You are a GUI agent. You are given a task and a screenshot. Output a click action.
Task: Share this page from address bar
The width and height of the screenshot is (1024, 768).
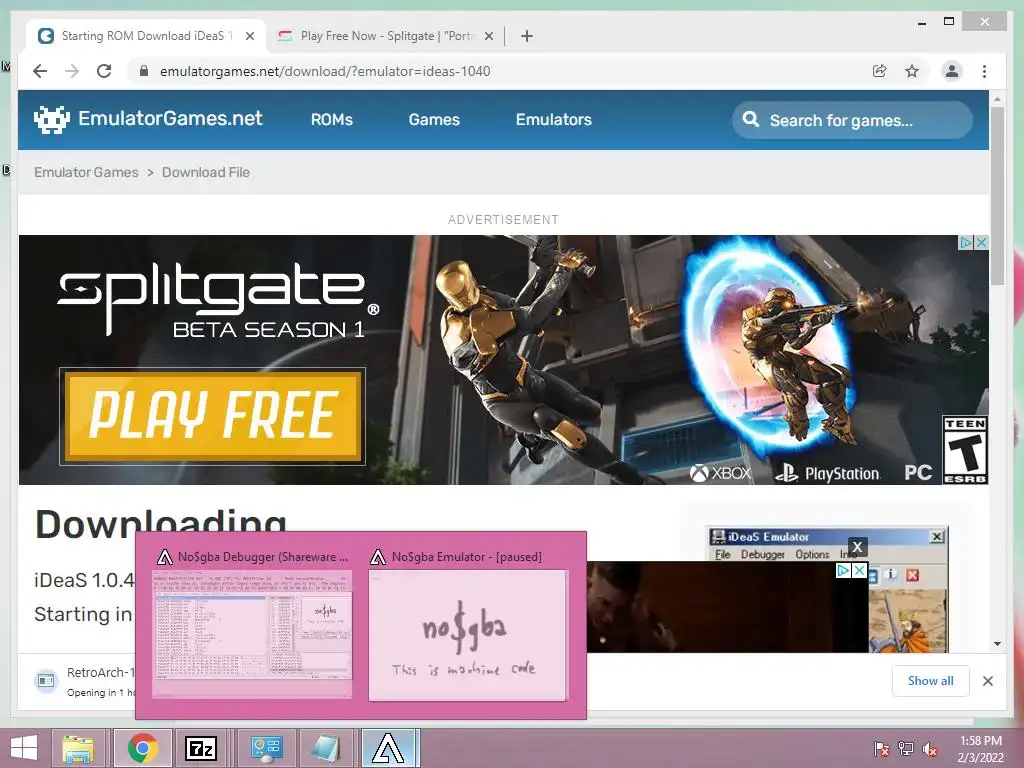pos(880,71)
